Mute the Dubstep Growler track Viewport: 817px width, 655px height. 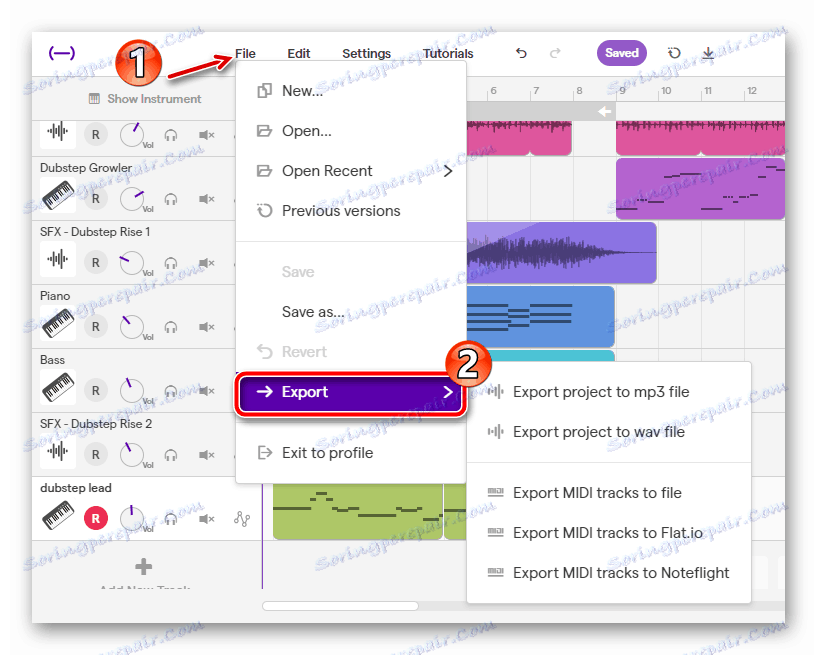click(x=206, y=199)
